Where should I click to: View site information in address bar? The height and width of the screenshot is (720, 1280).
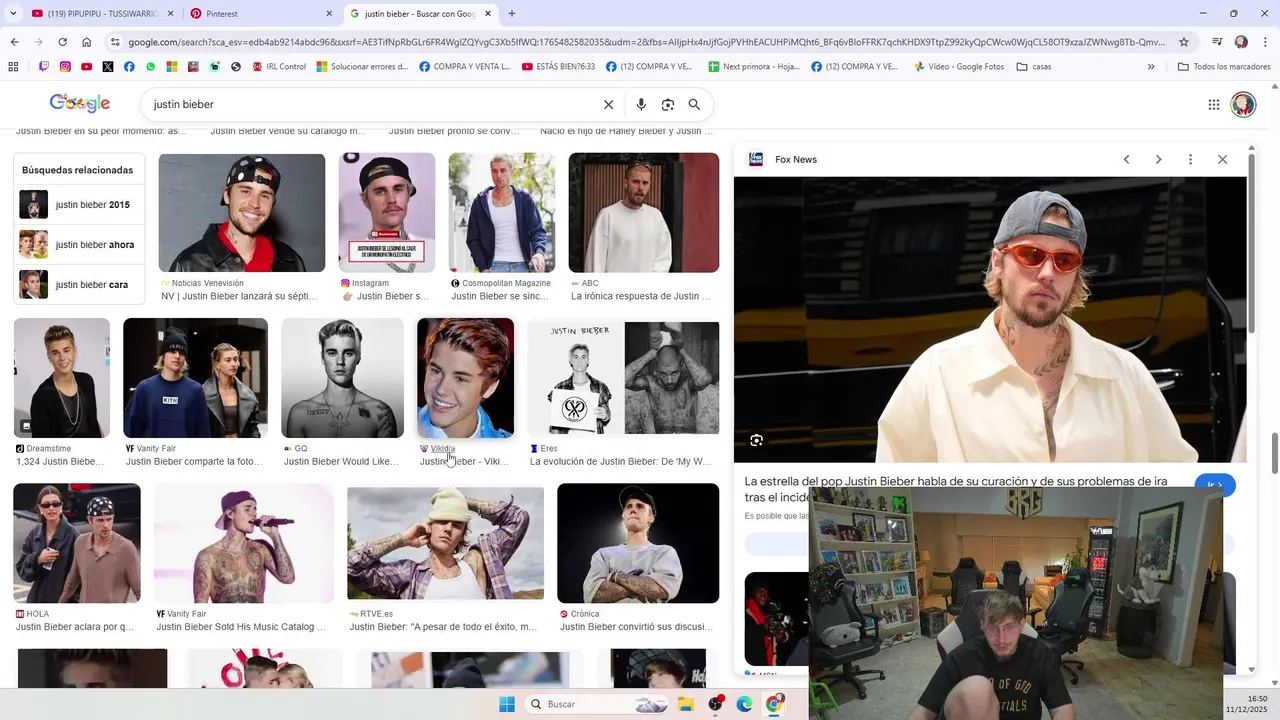pos(115,42)
